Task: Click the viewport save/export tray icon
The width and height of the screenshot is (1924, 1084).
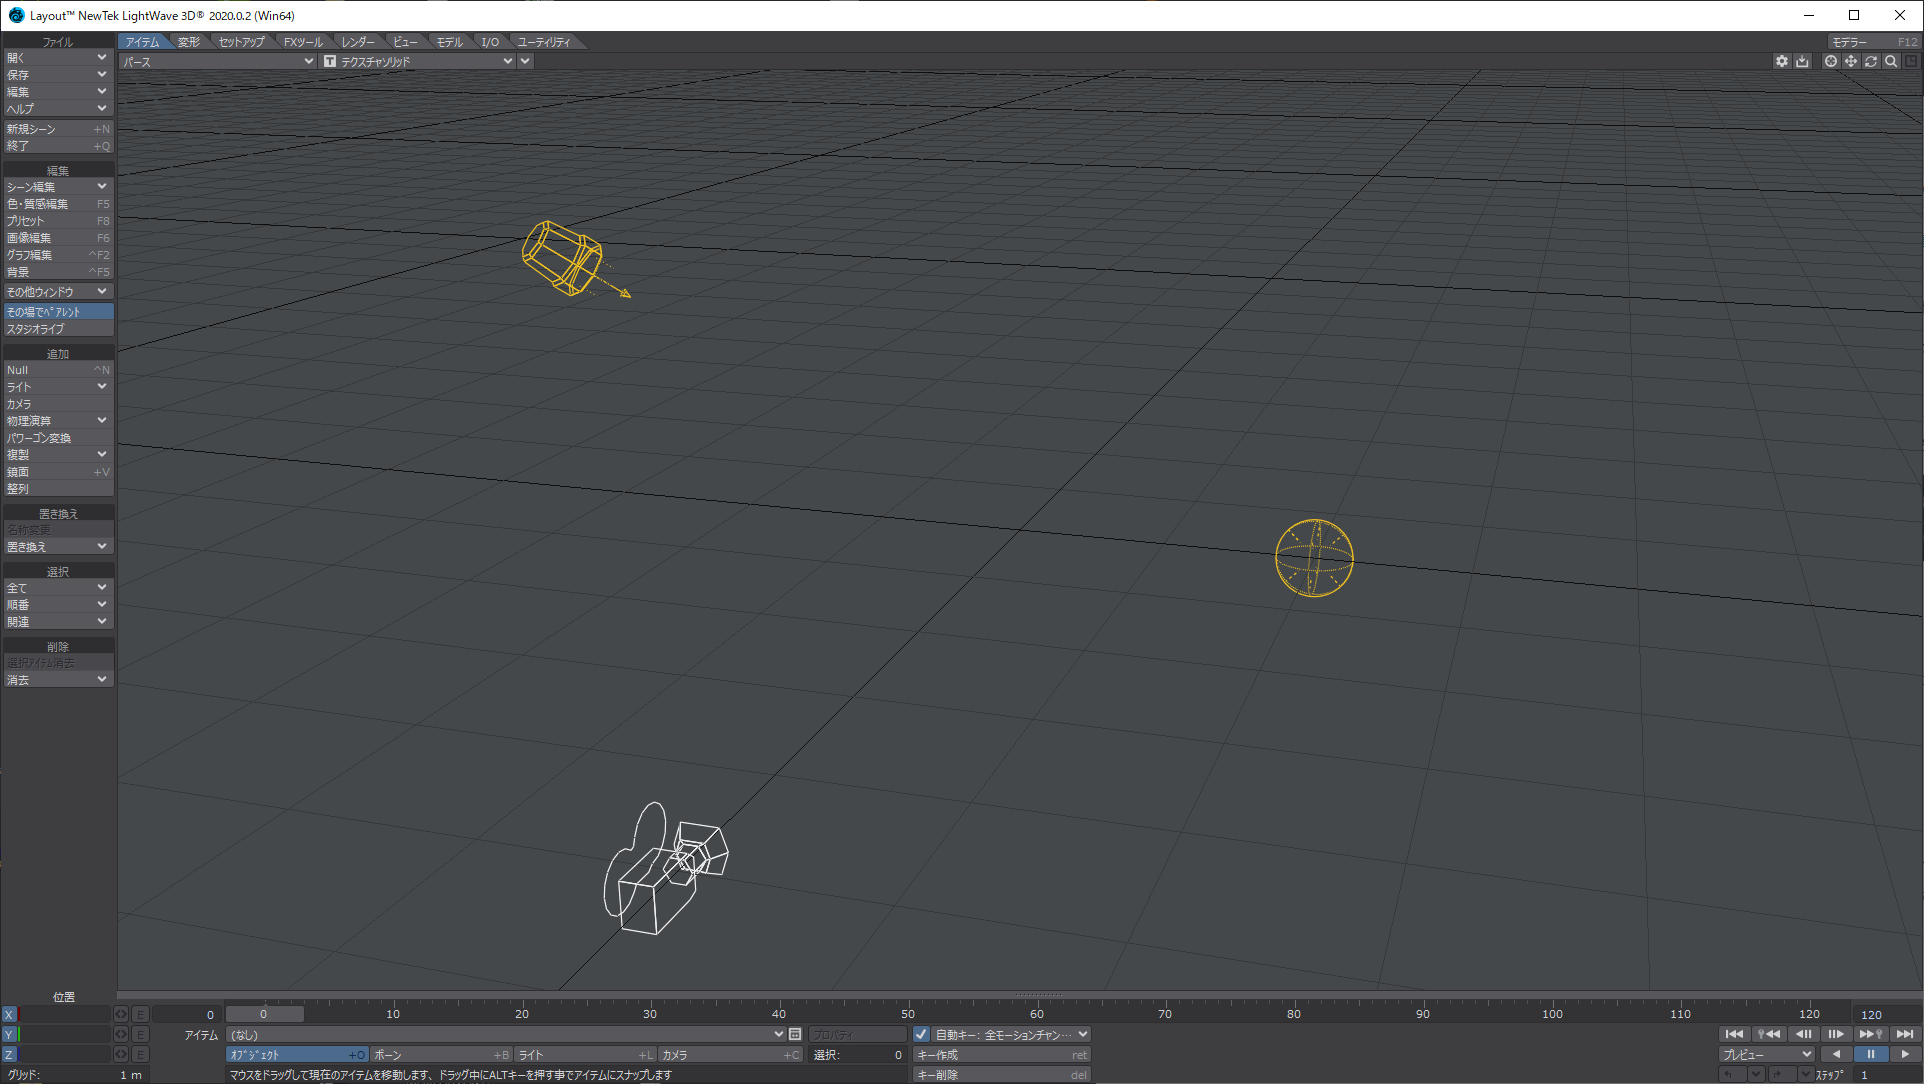Action: point(1802,61)
